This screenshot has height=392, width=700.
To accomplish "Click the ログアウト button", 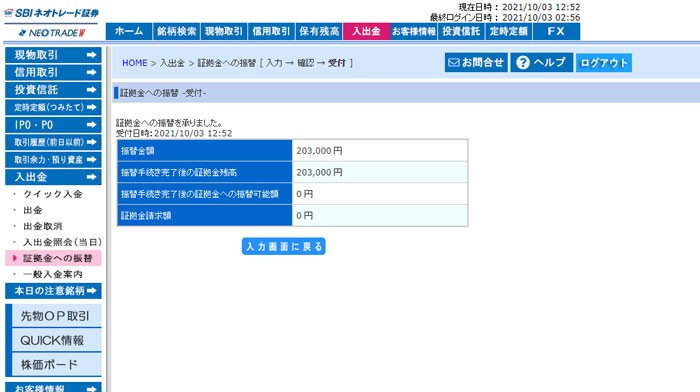I will click(604, 63).
